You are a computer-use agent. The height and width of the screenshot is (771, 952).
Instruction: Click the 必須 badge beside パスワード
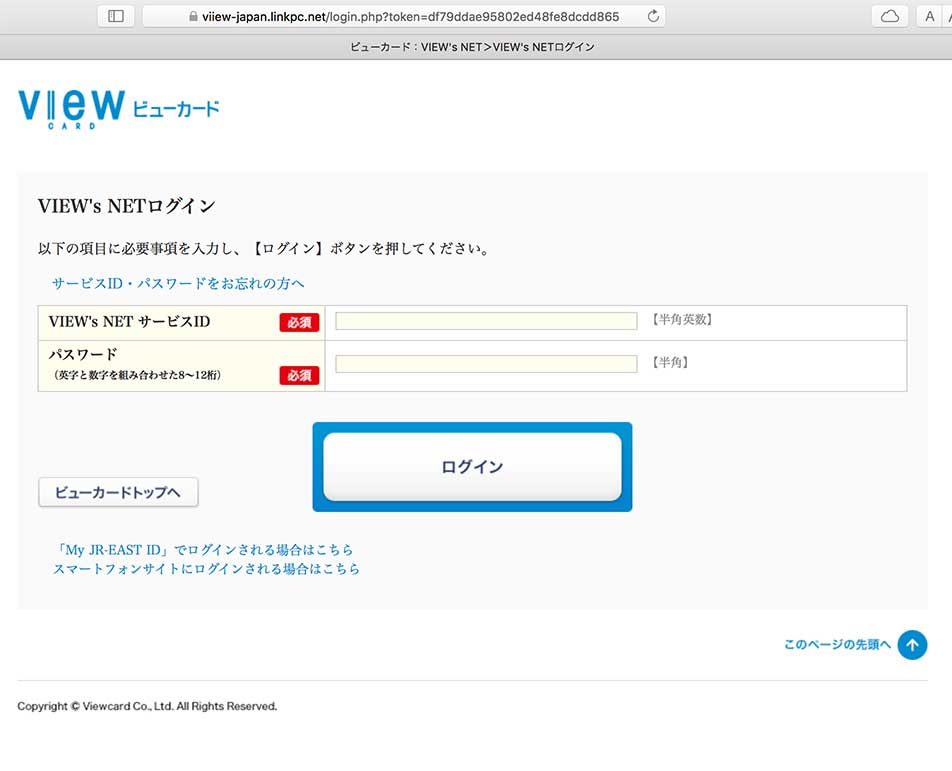[299, 375]
